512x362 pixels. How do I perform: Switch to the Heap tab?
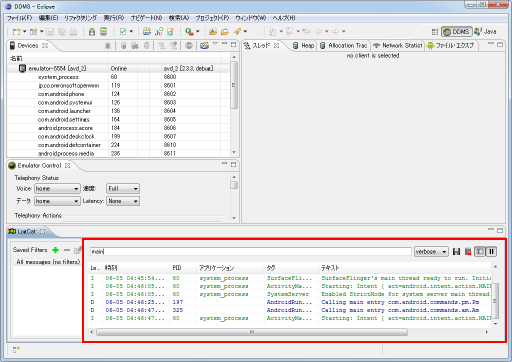click(304, 46)
